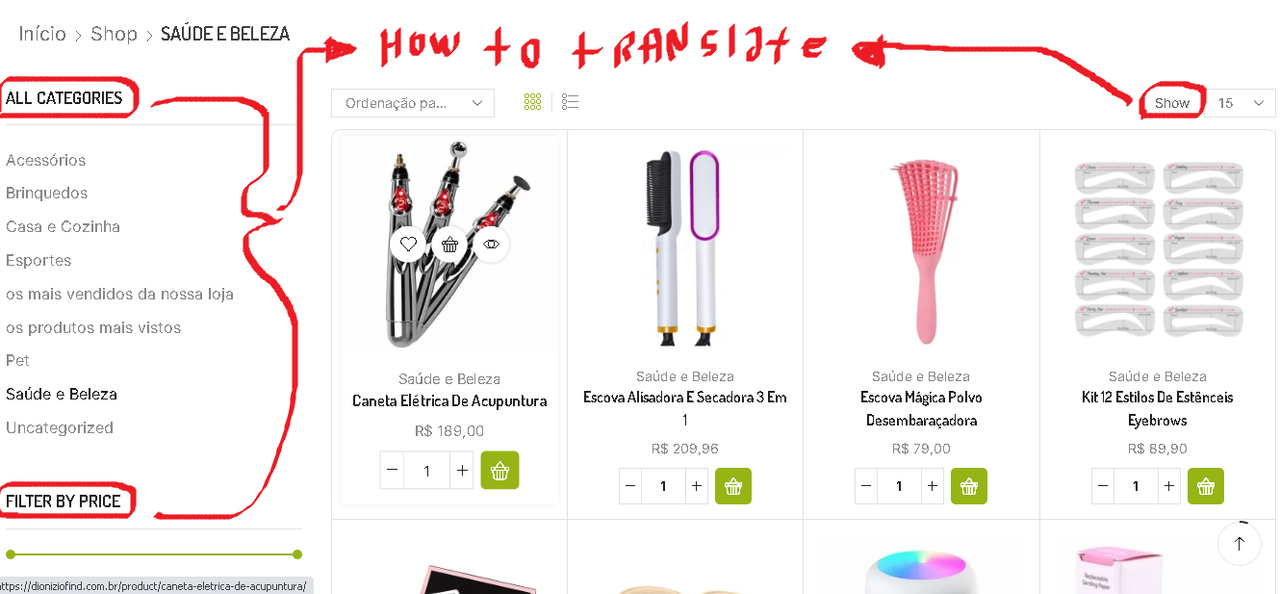This screenshot has width=1280, height=594.
Task: Go to Início in the breadcrumb
Action: 42,34
